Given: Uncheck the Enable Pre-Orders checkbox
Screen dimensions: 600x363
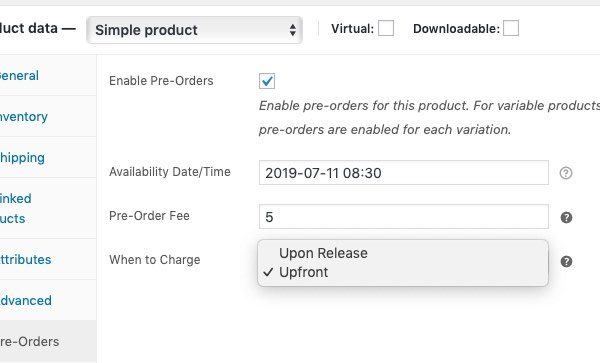Looking at the screenshot, I should tap(267, 81).
